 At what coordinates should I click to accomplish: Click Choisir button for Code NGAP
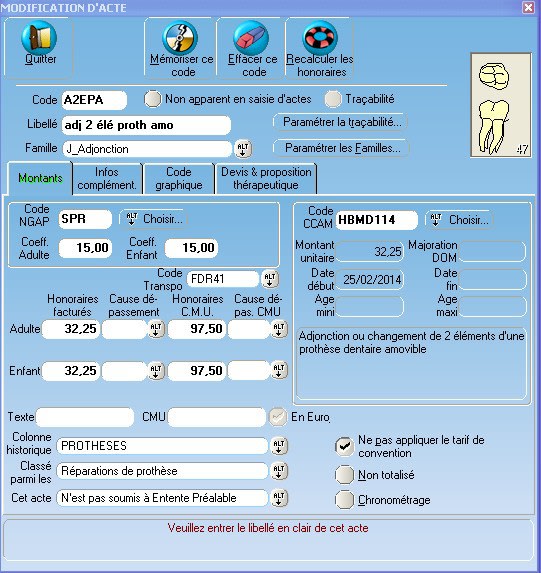[x=154, y=219]
